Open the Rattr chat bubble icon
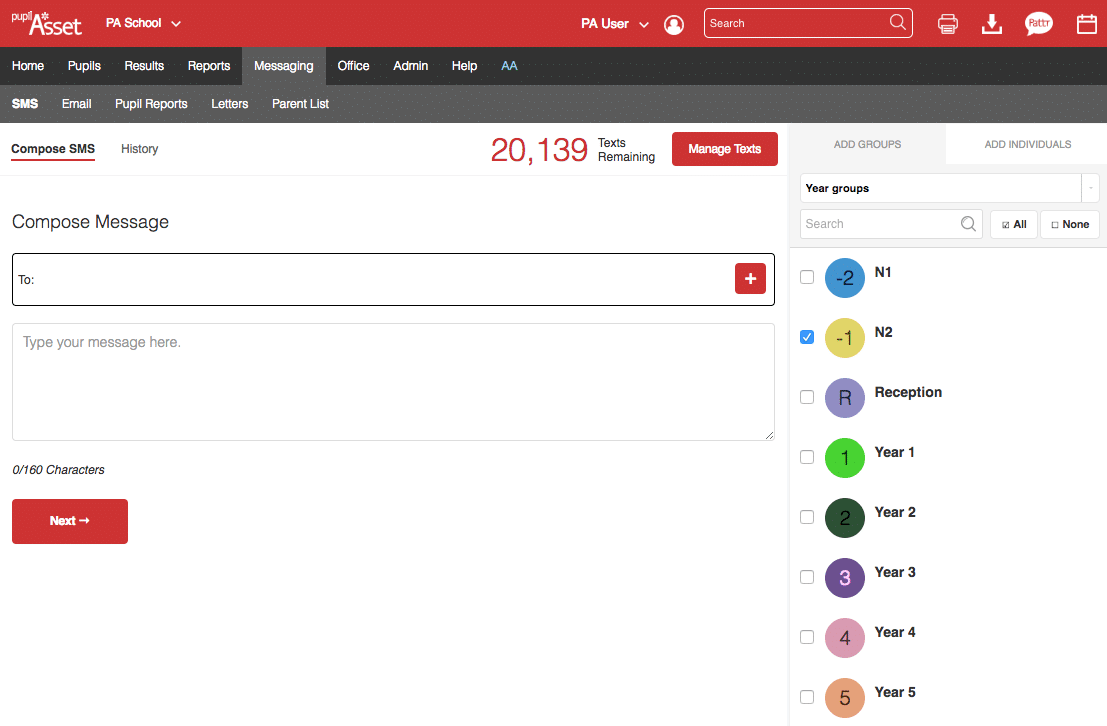The width and height of the screenshot is (1107, 726). 1039,24
